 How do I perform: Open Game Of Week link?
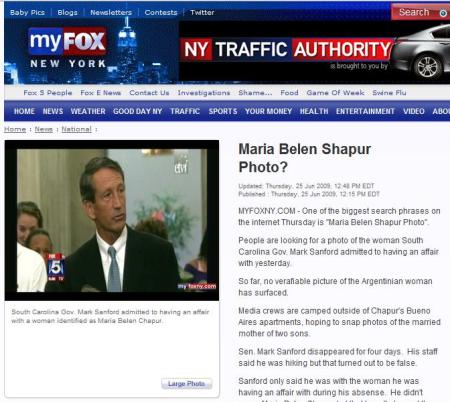click(335, 93)
